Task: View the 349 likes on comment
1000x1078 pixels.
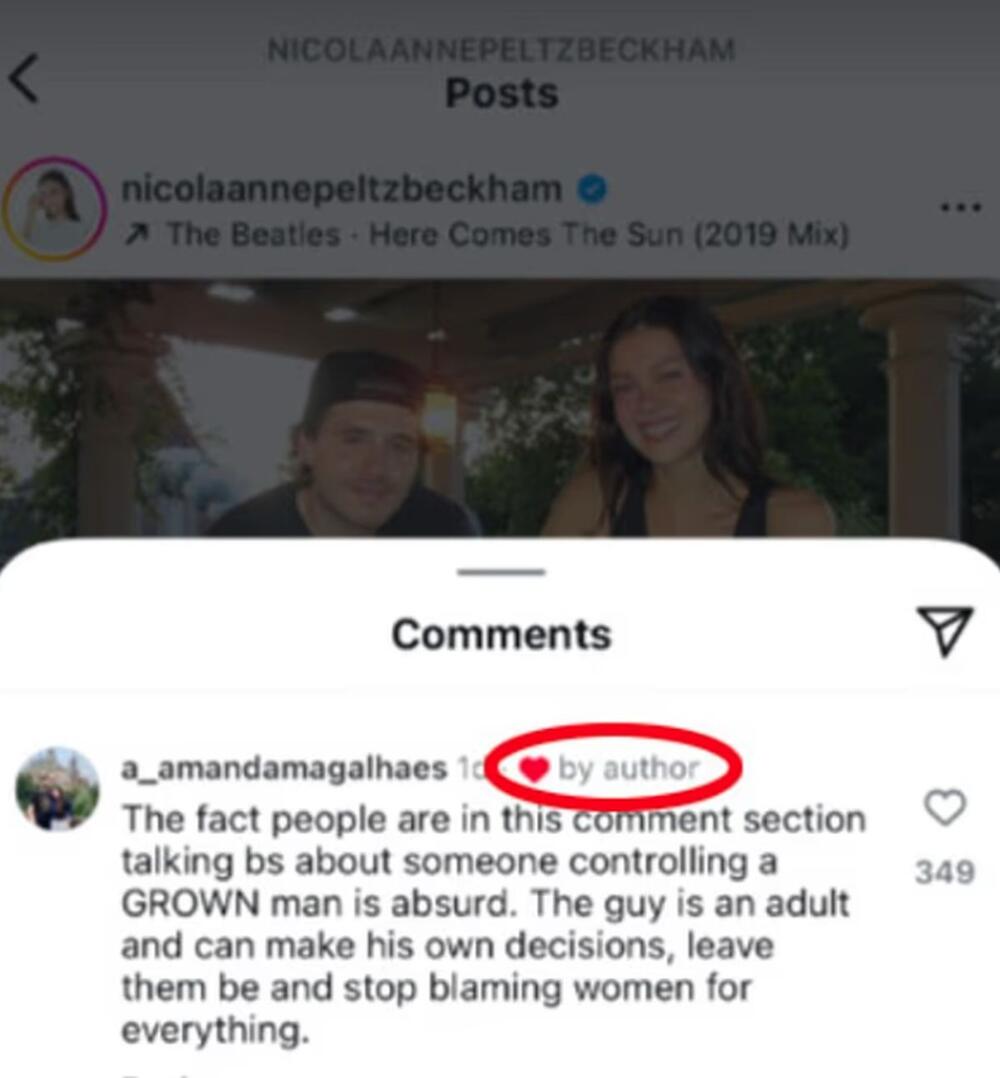Action: click(945, 872)
